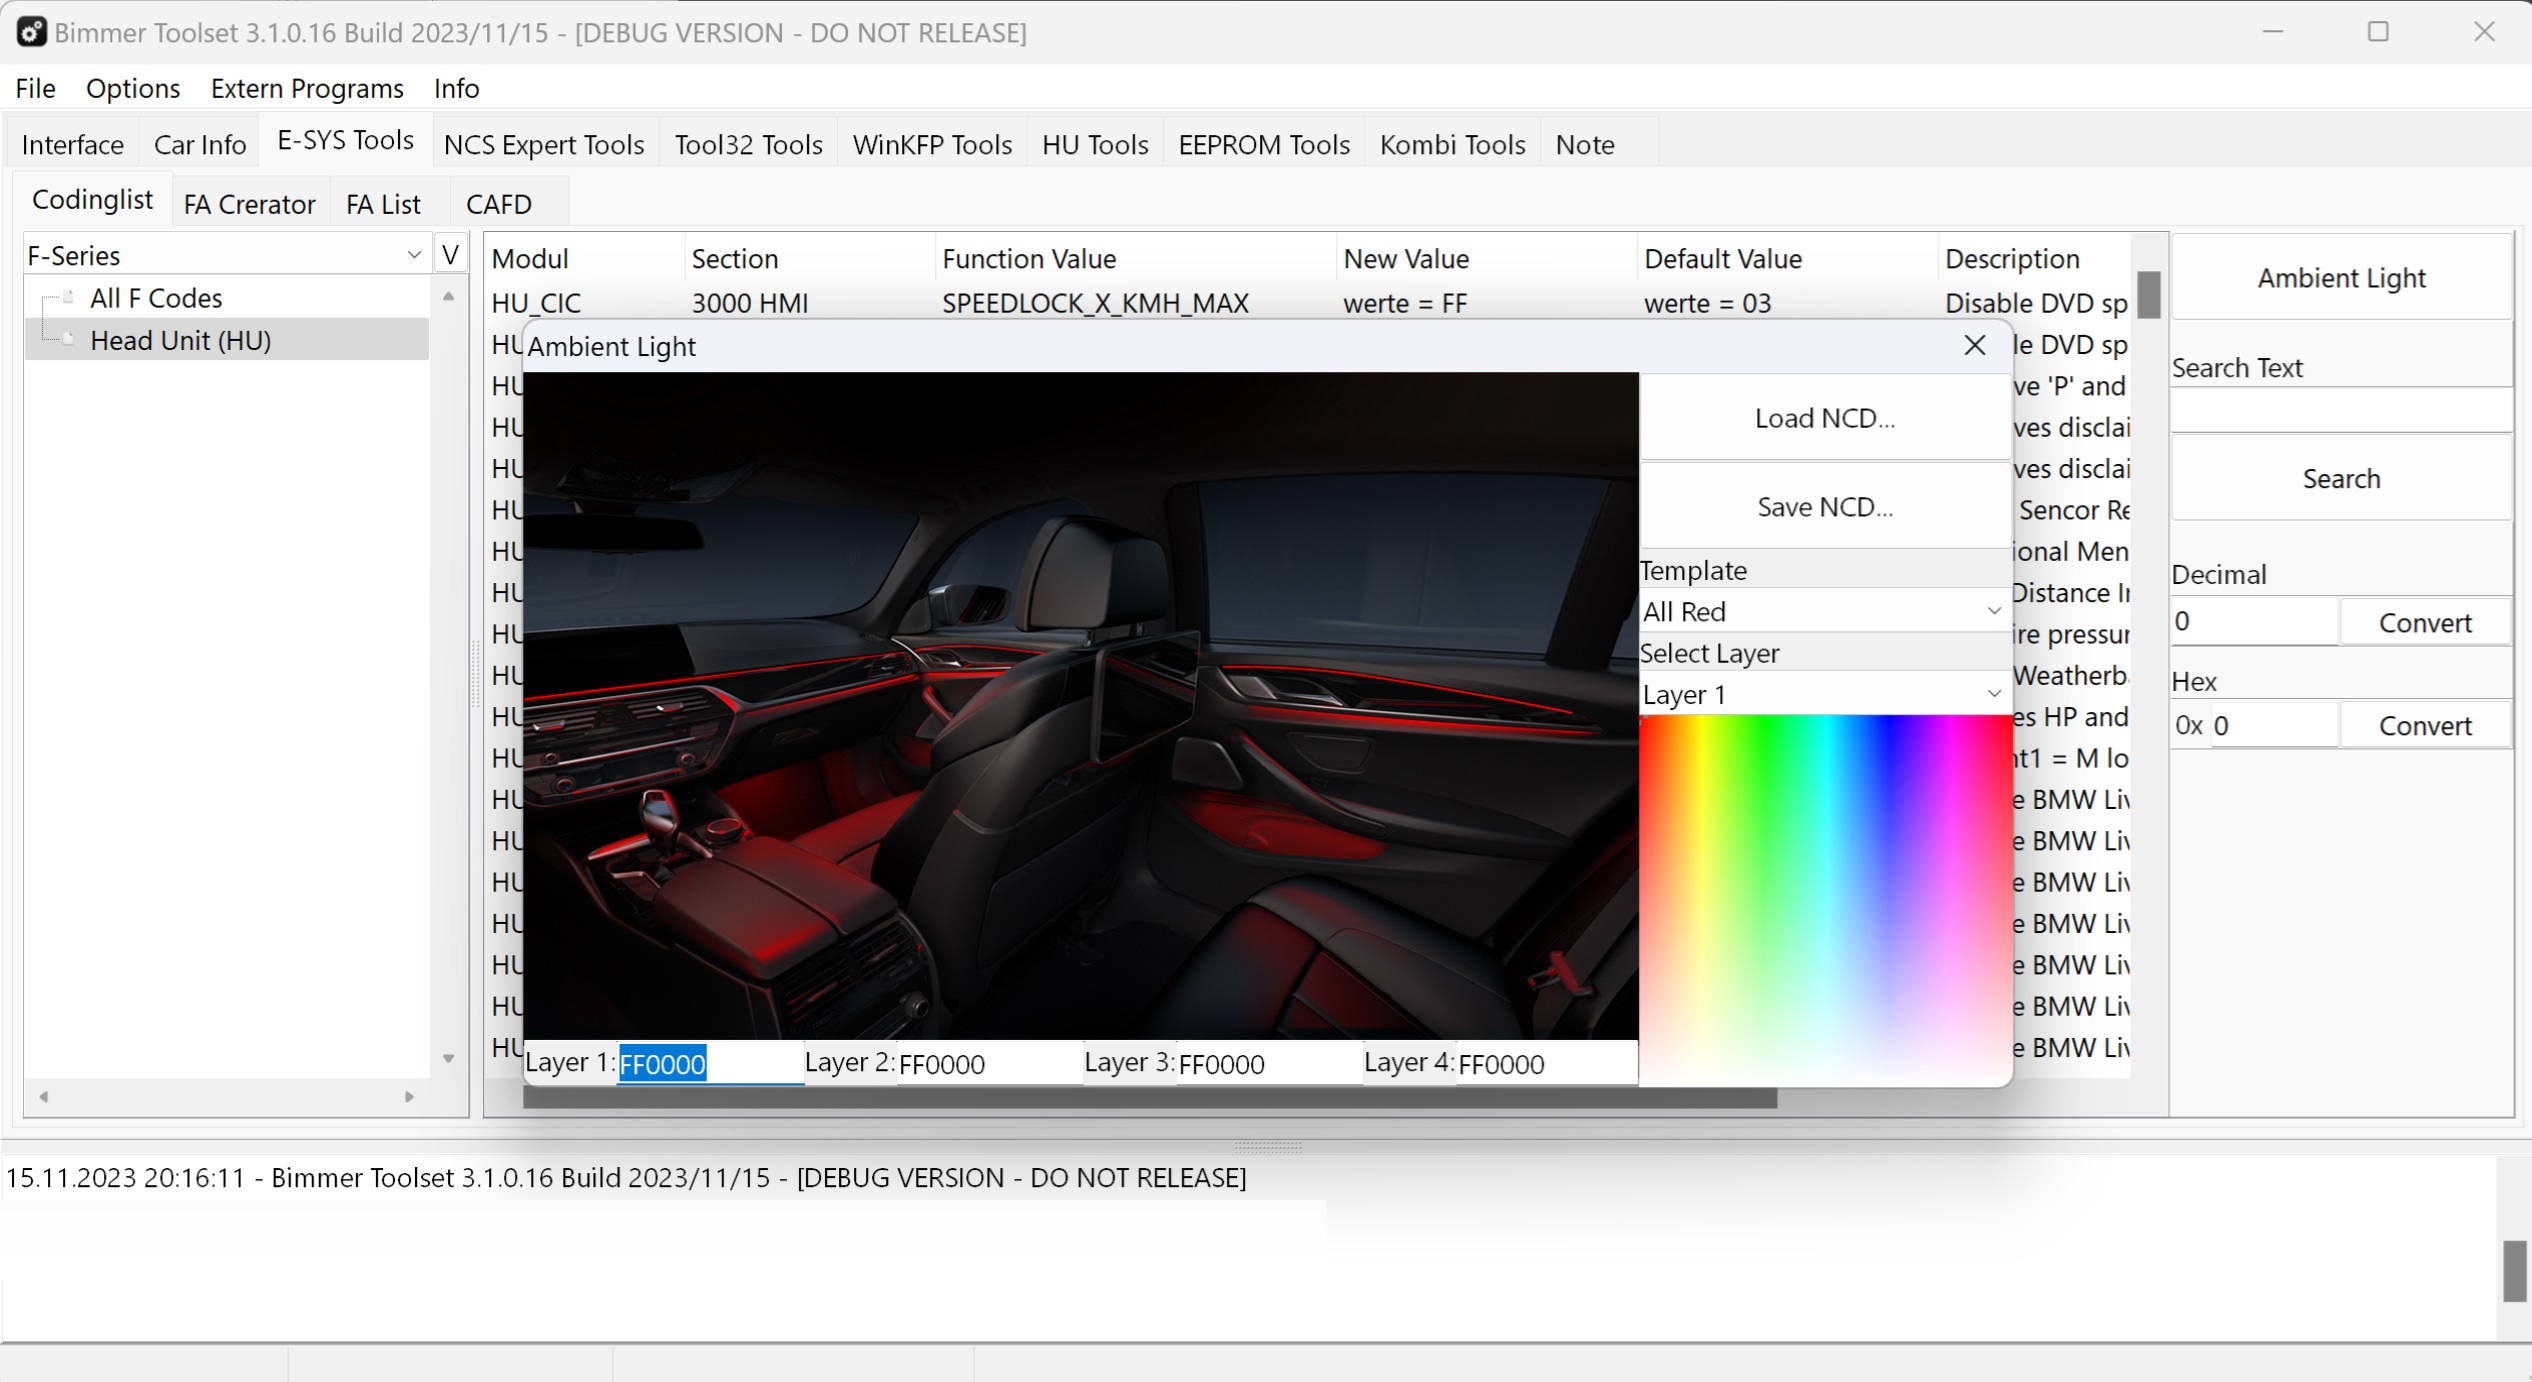Image resolution: width=2532 pixels, height=1382 pixels.
Task: Click Convert next to Hex field
Action: pyautogui.click(x=2425, y=726)
